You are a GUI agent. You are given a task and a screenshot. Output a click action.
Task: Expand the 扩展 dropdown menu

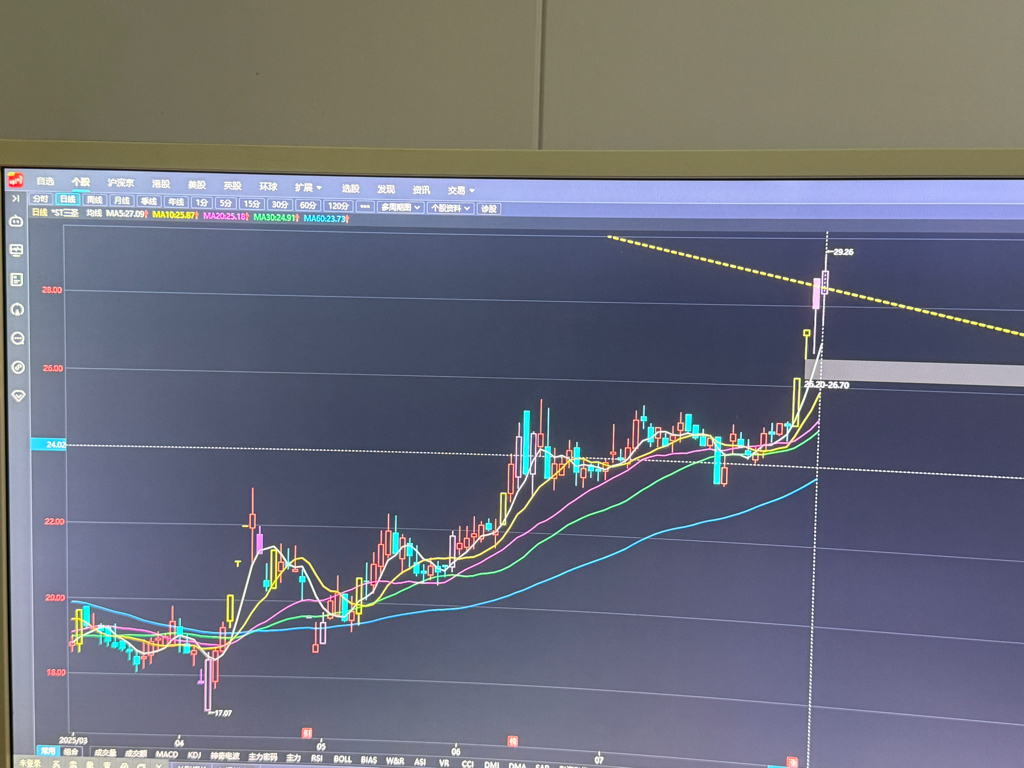(x=308, y=187)
